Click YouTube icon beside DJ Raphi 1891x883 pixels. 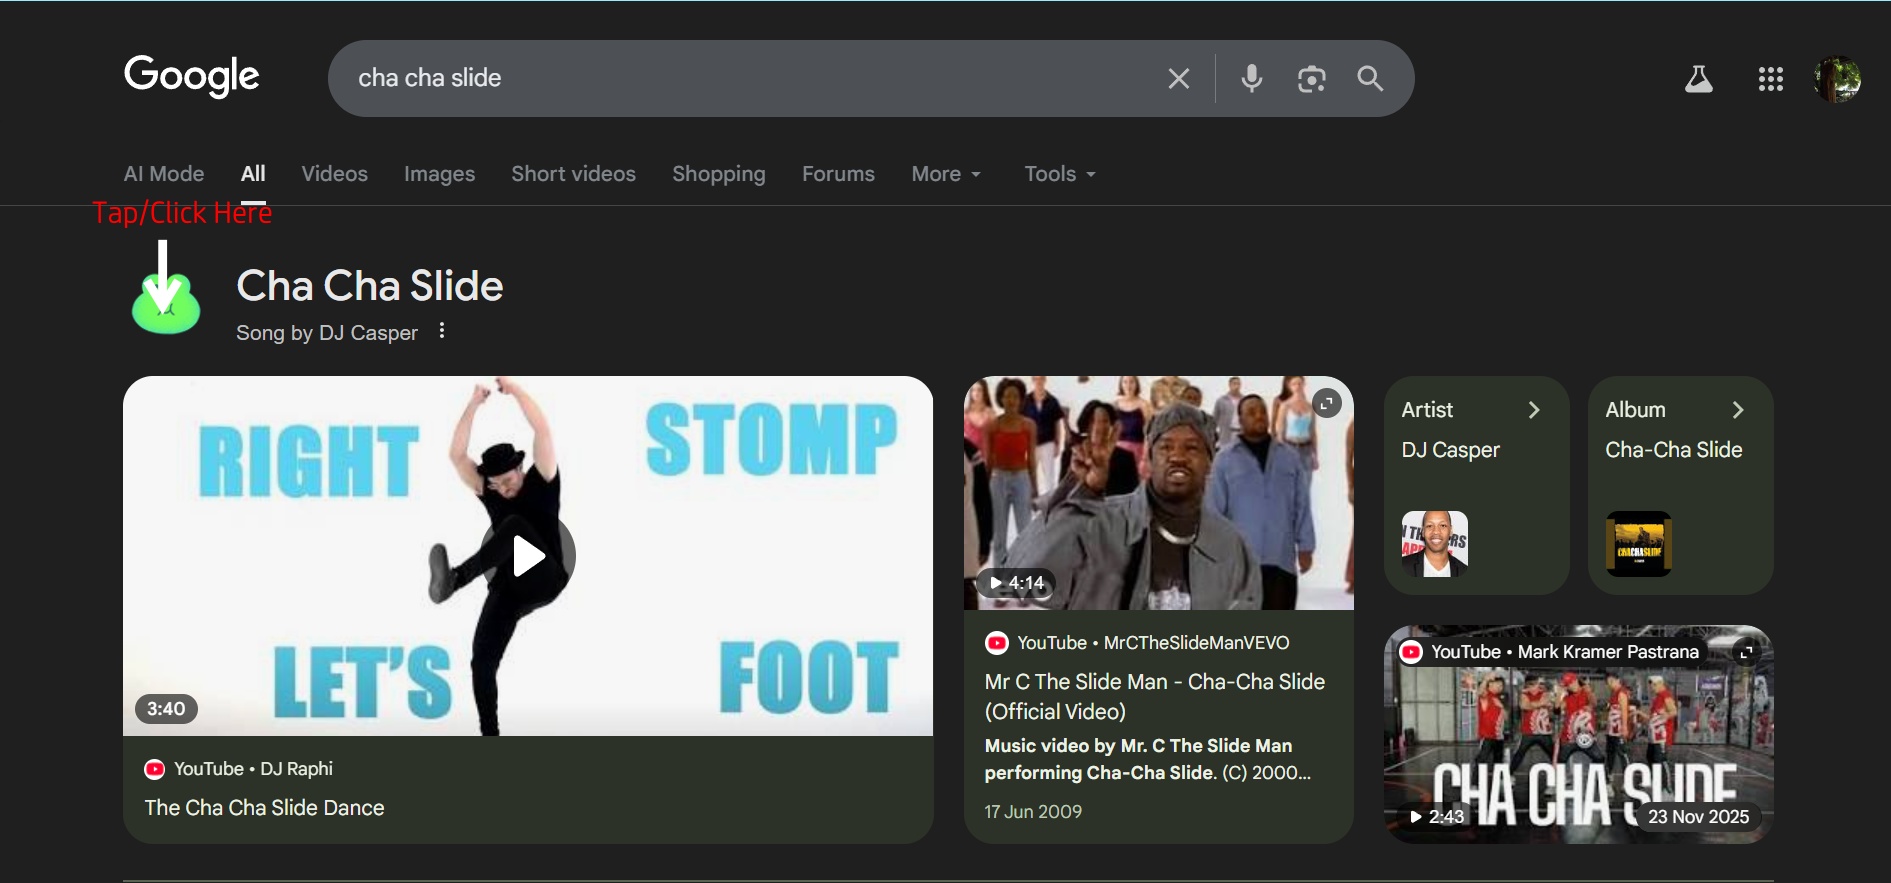click(x=154, y=769)
